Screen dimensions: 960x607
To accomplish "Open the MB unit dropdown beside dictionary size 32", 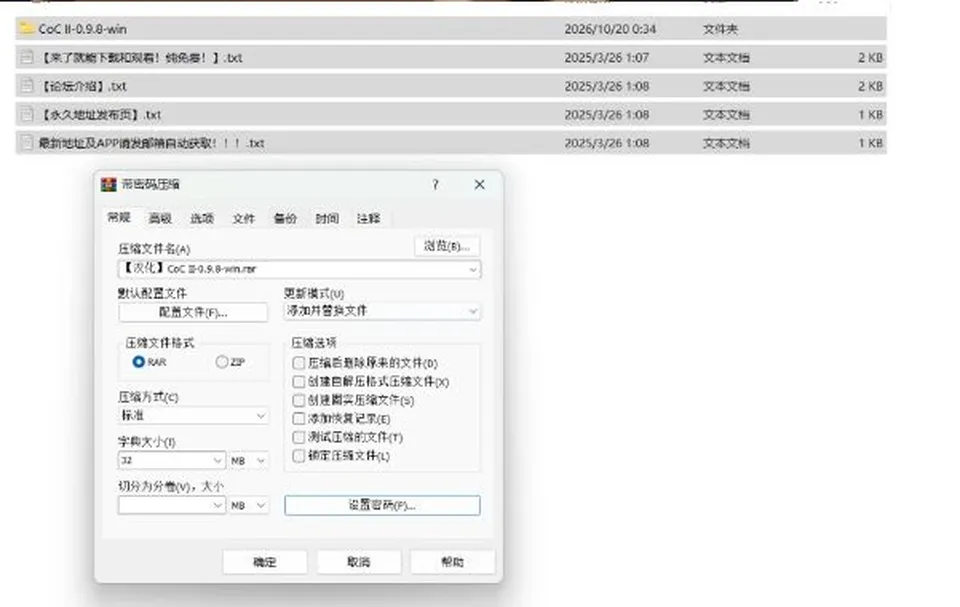I will (249, 460).
